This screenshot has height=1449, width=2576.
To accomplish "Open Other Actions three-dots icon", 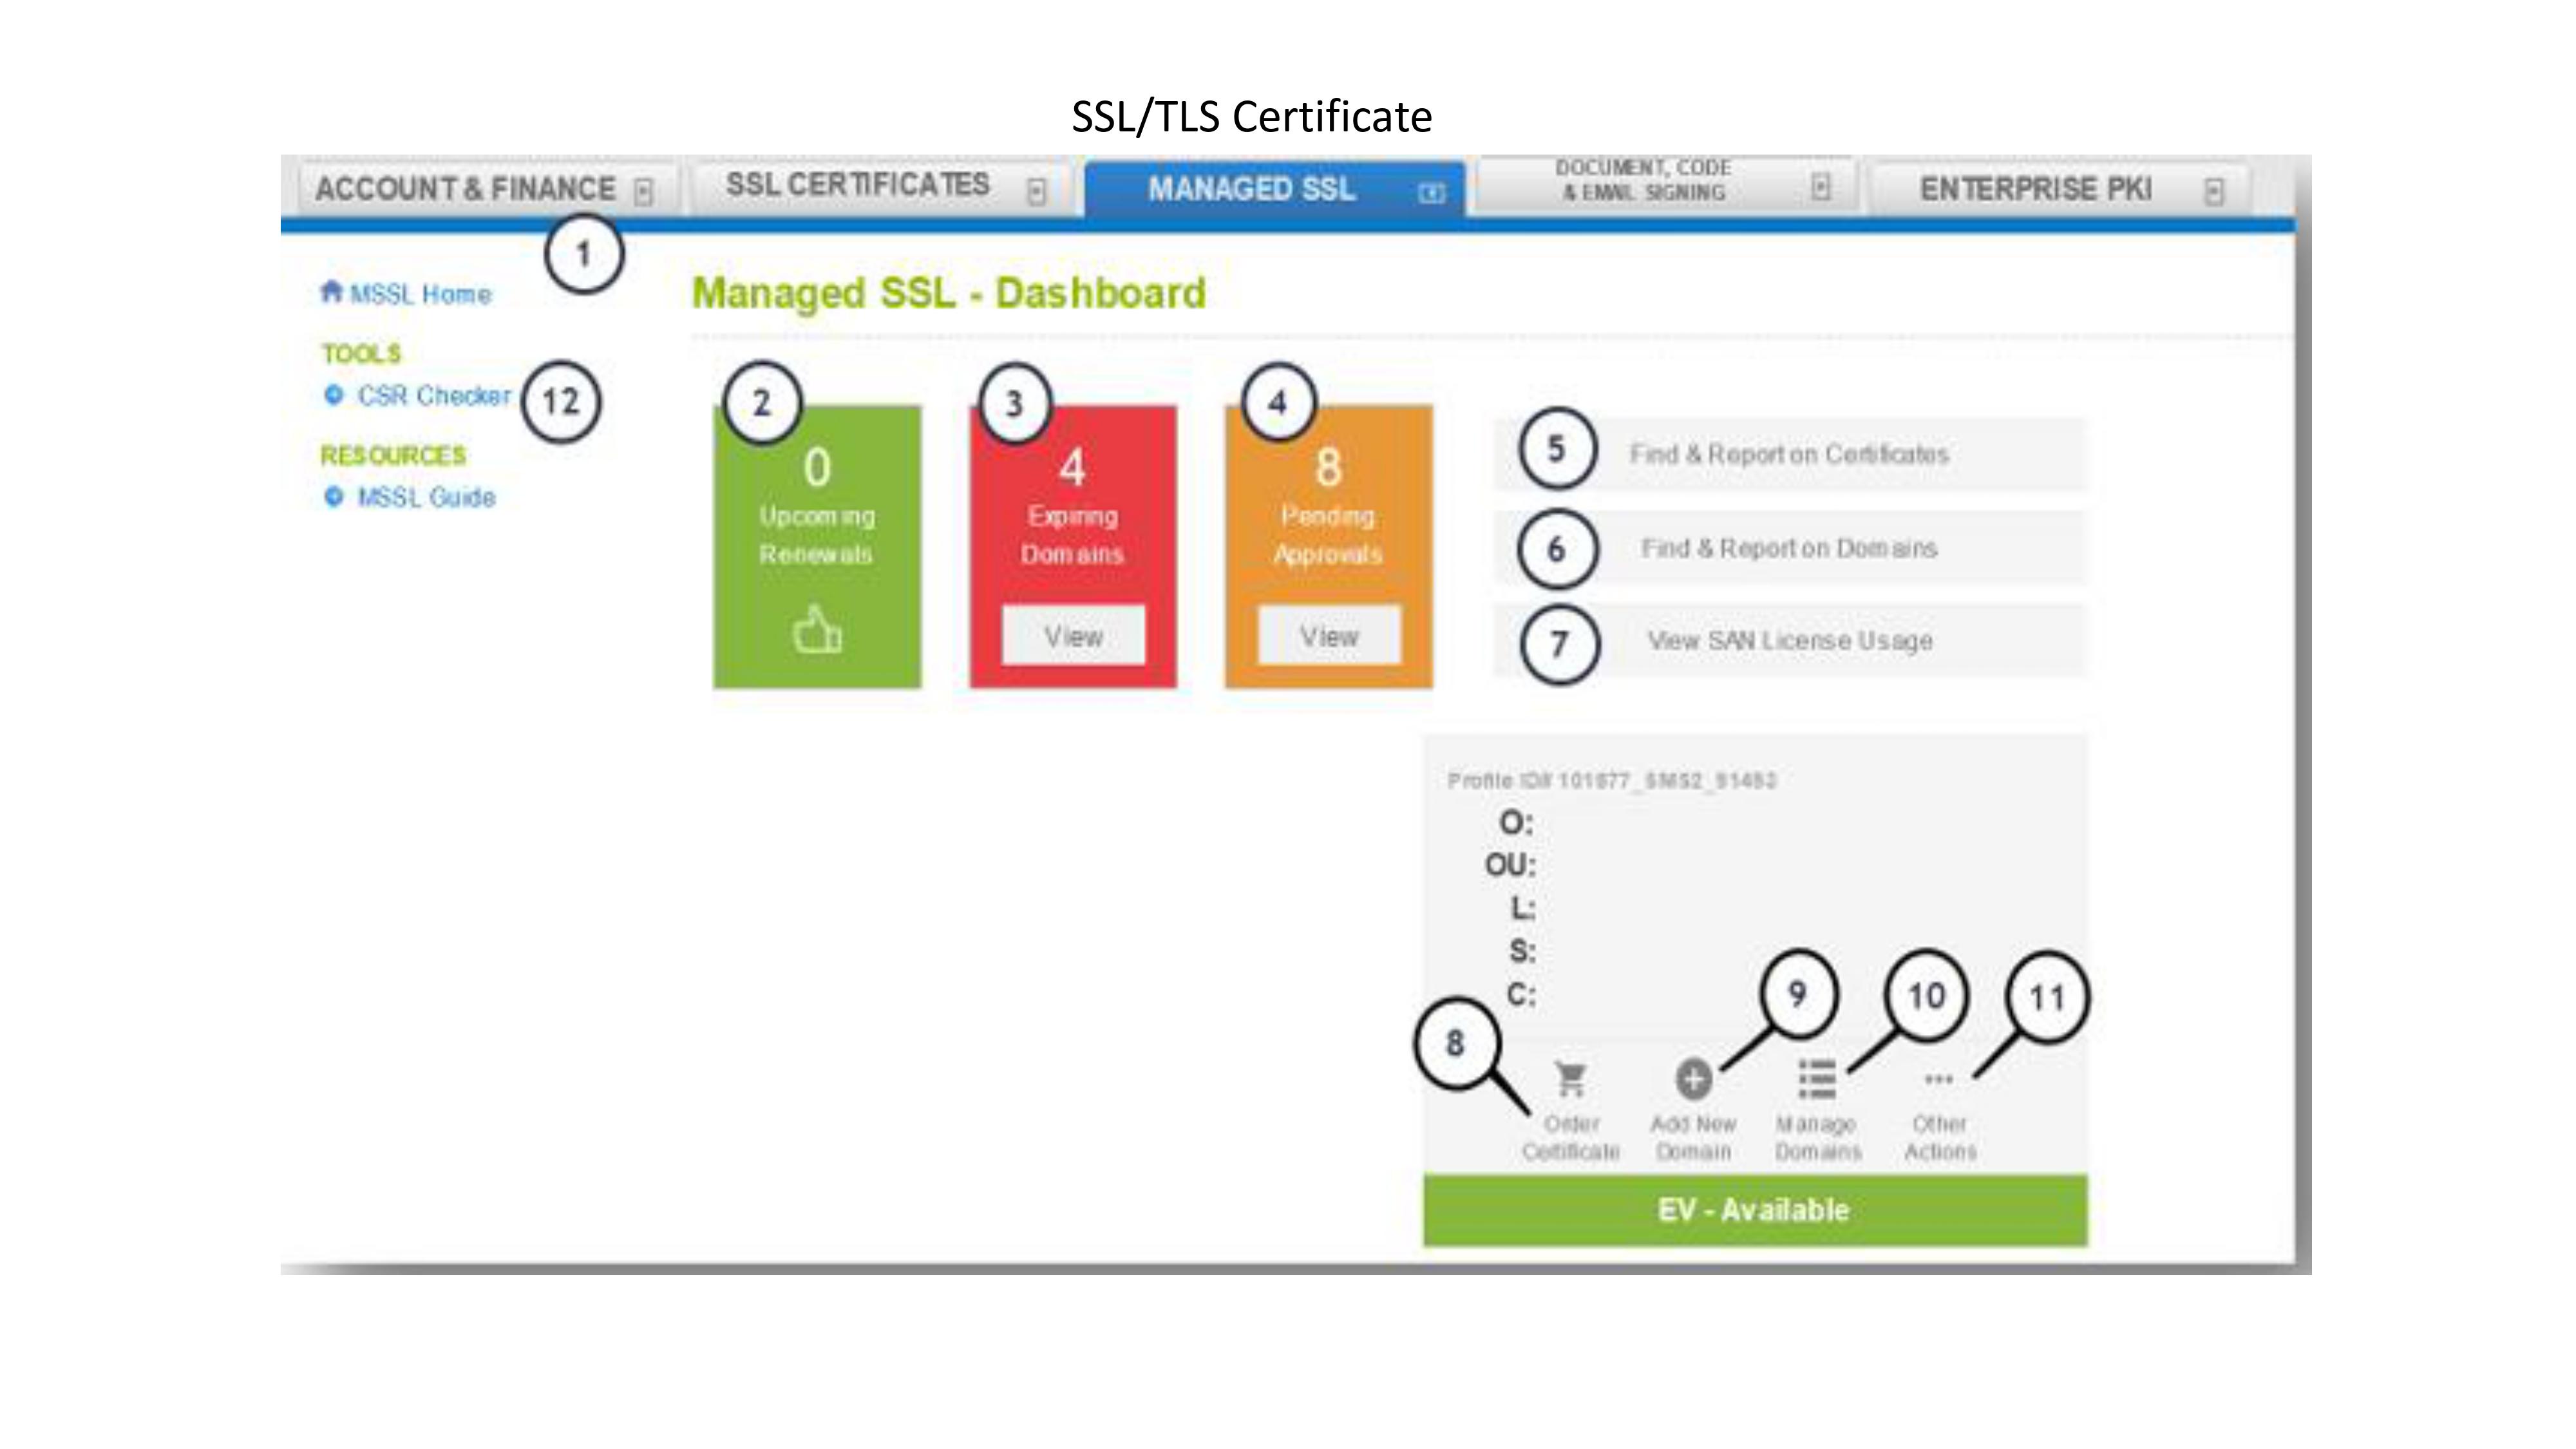I will (1938, 1079).
